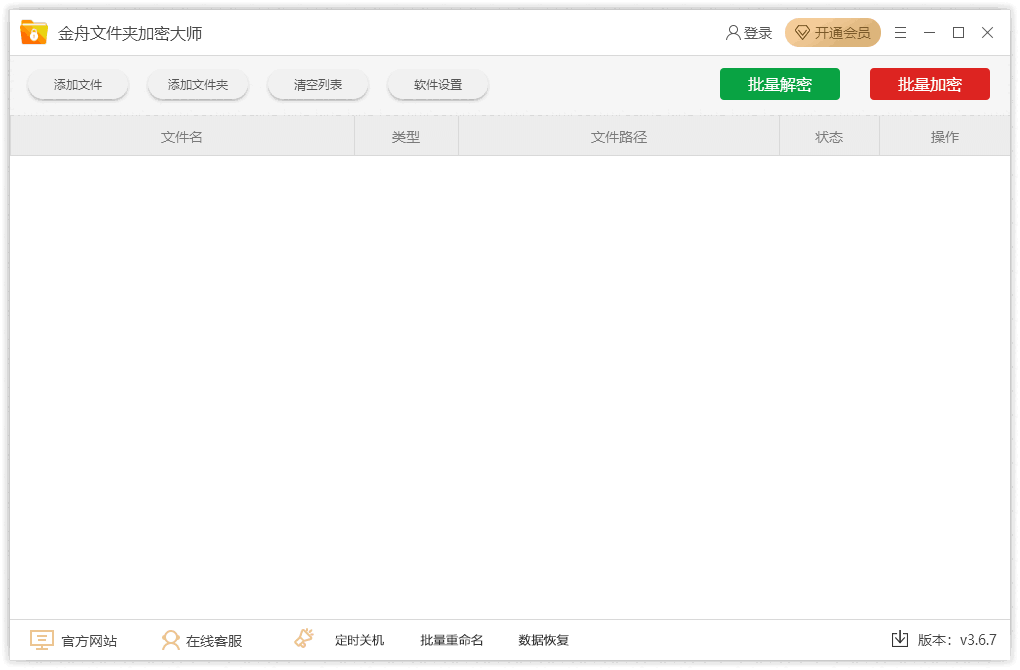The image size is (1020, 670).
Task: Open the hamburger main menu
Action: click(900, 33)
